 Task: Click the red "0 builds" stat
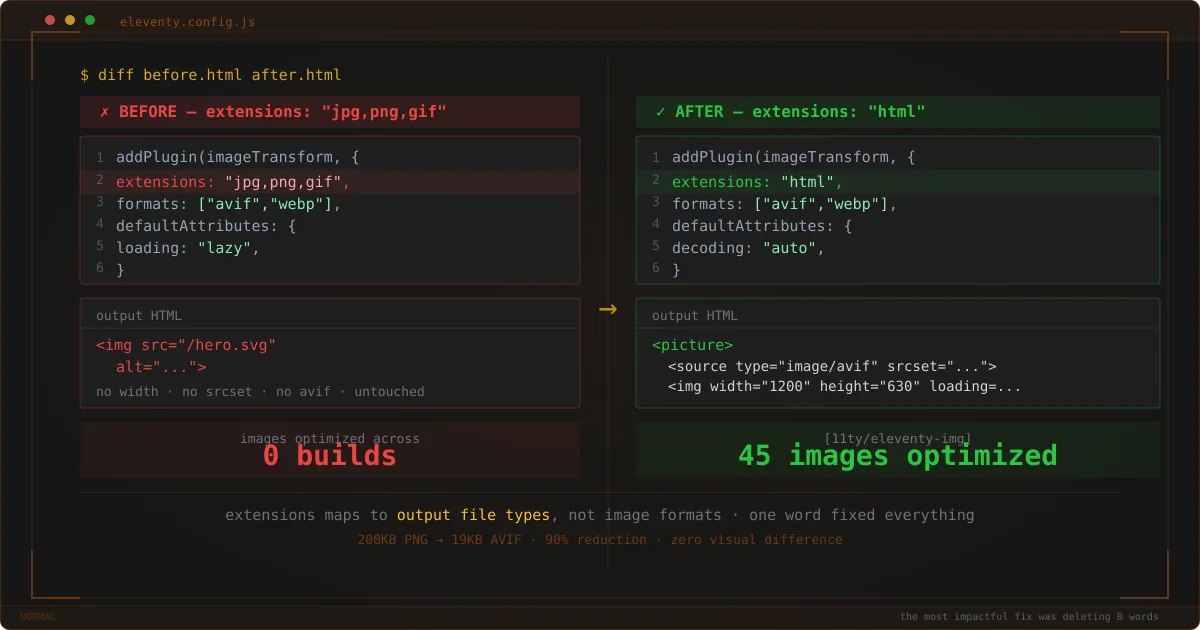[x=330, y=456]
